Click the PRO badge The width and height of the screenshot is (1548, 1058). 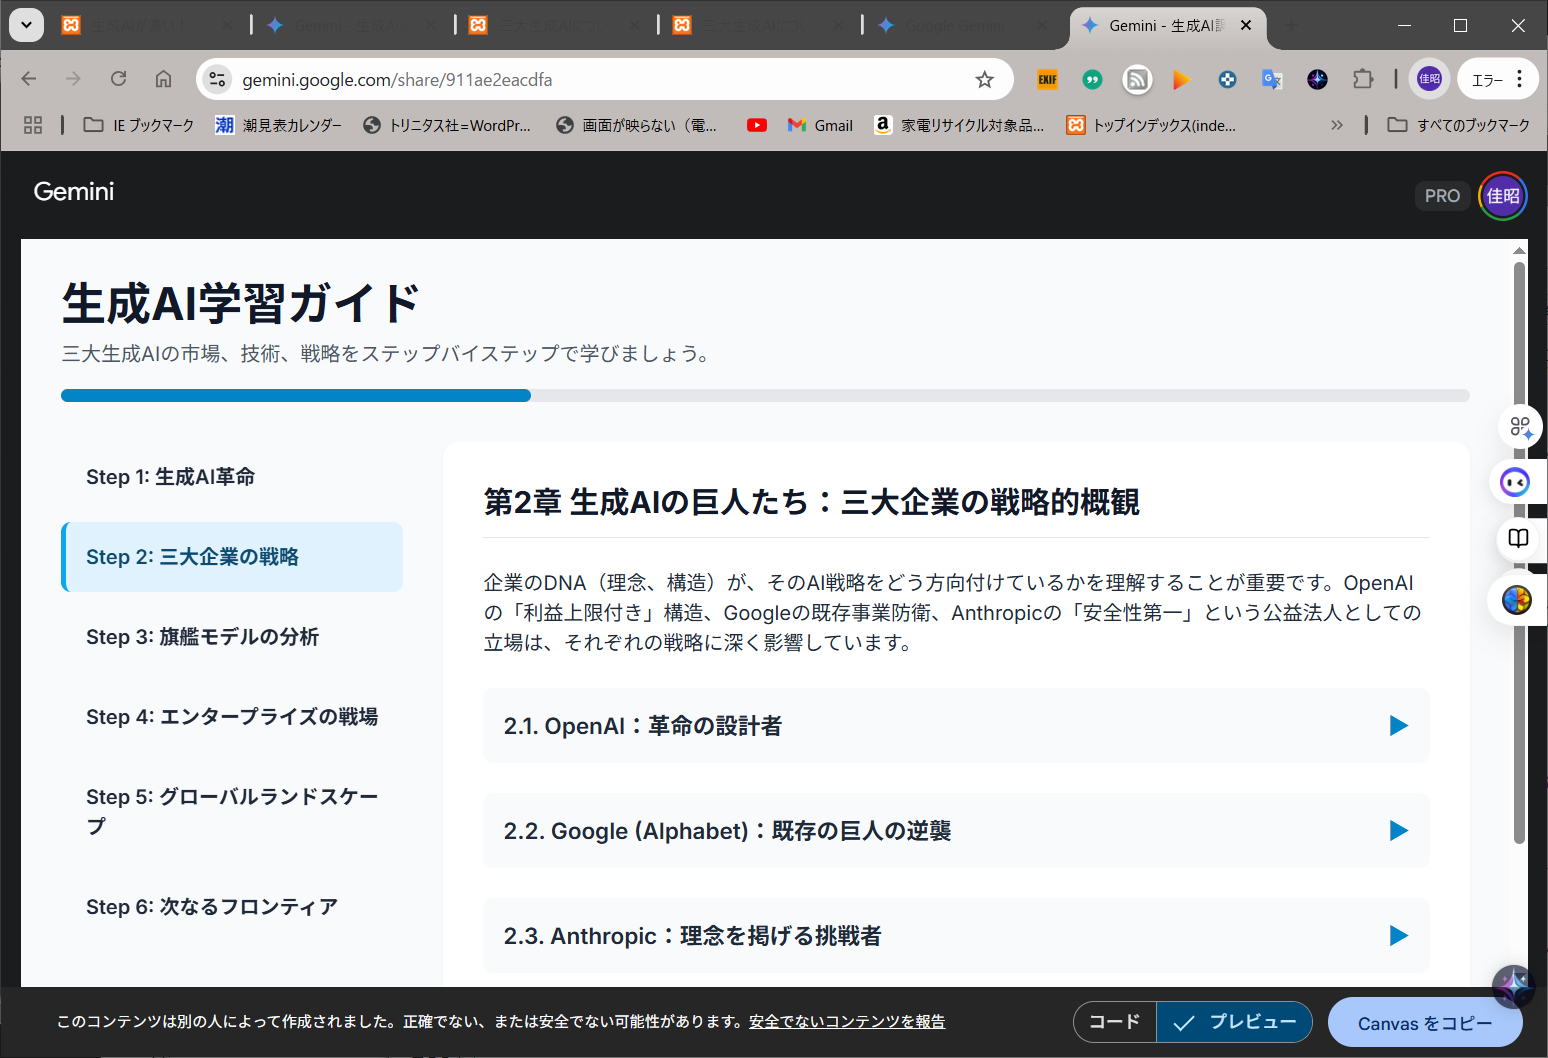pos(1442,196)
